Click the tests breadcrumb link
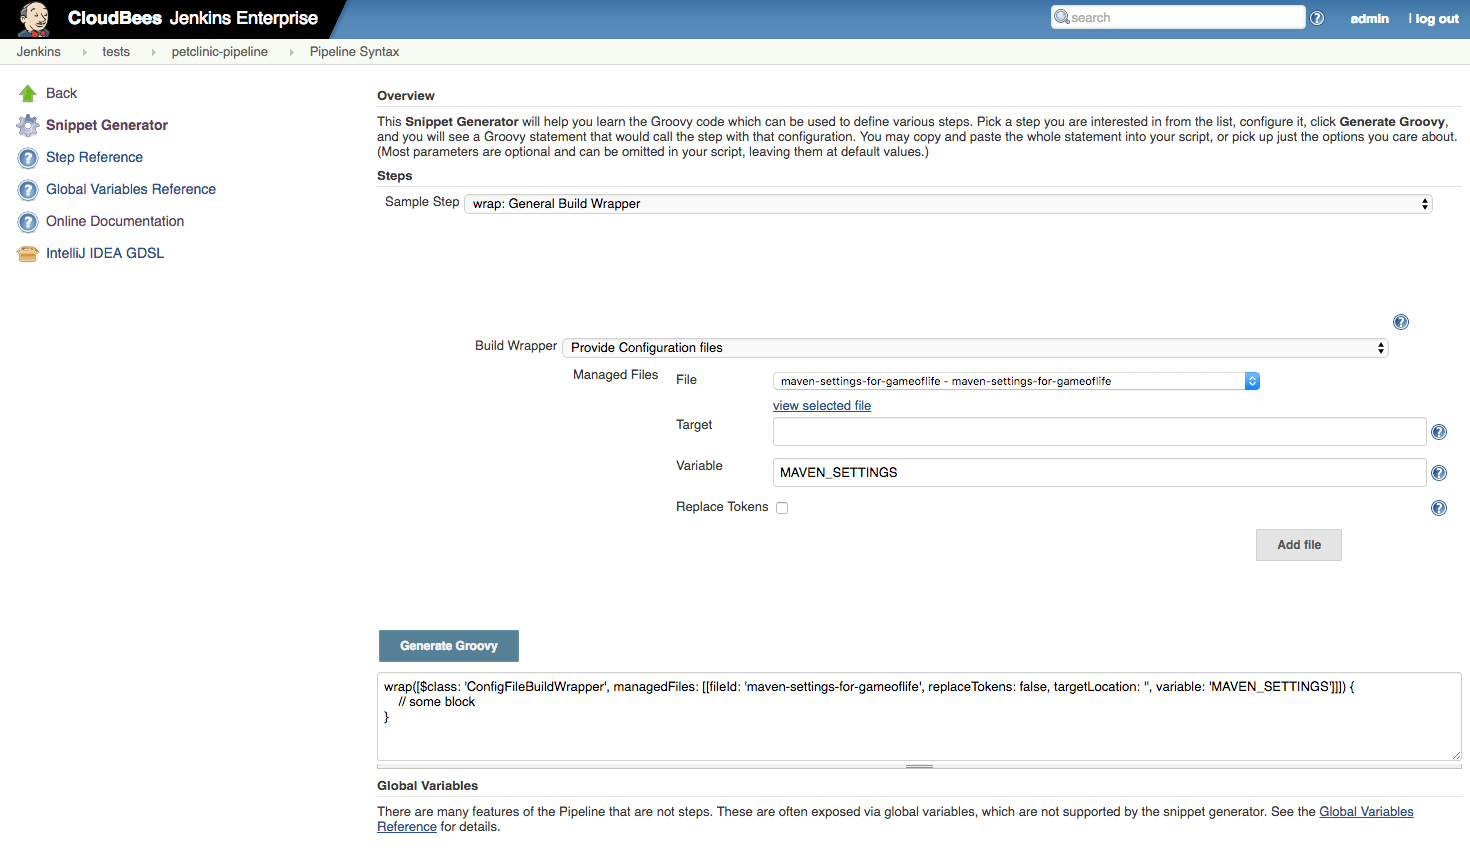The image size is (1470, 853). (116, 51)
